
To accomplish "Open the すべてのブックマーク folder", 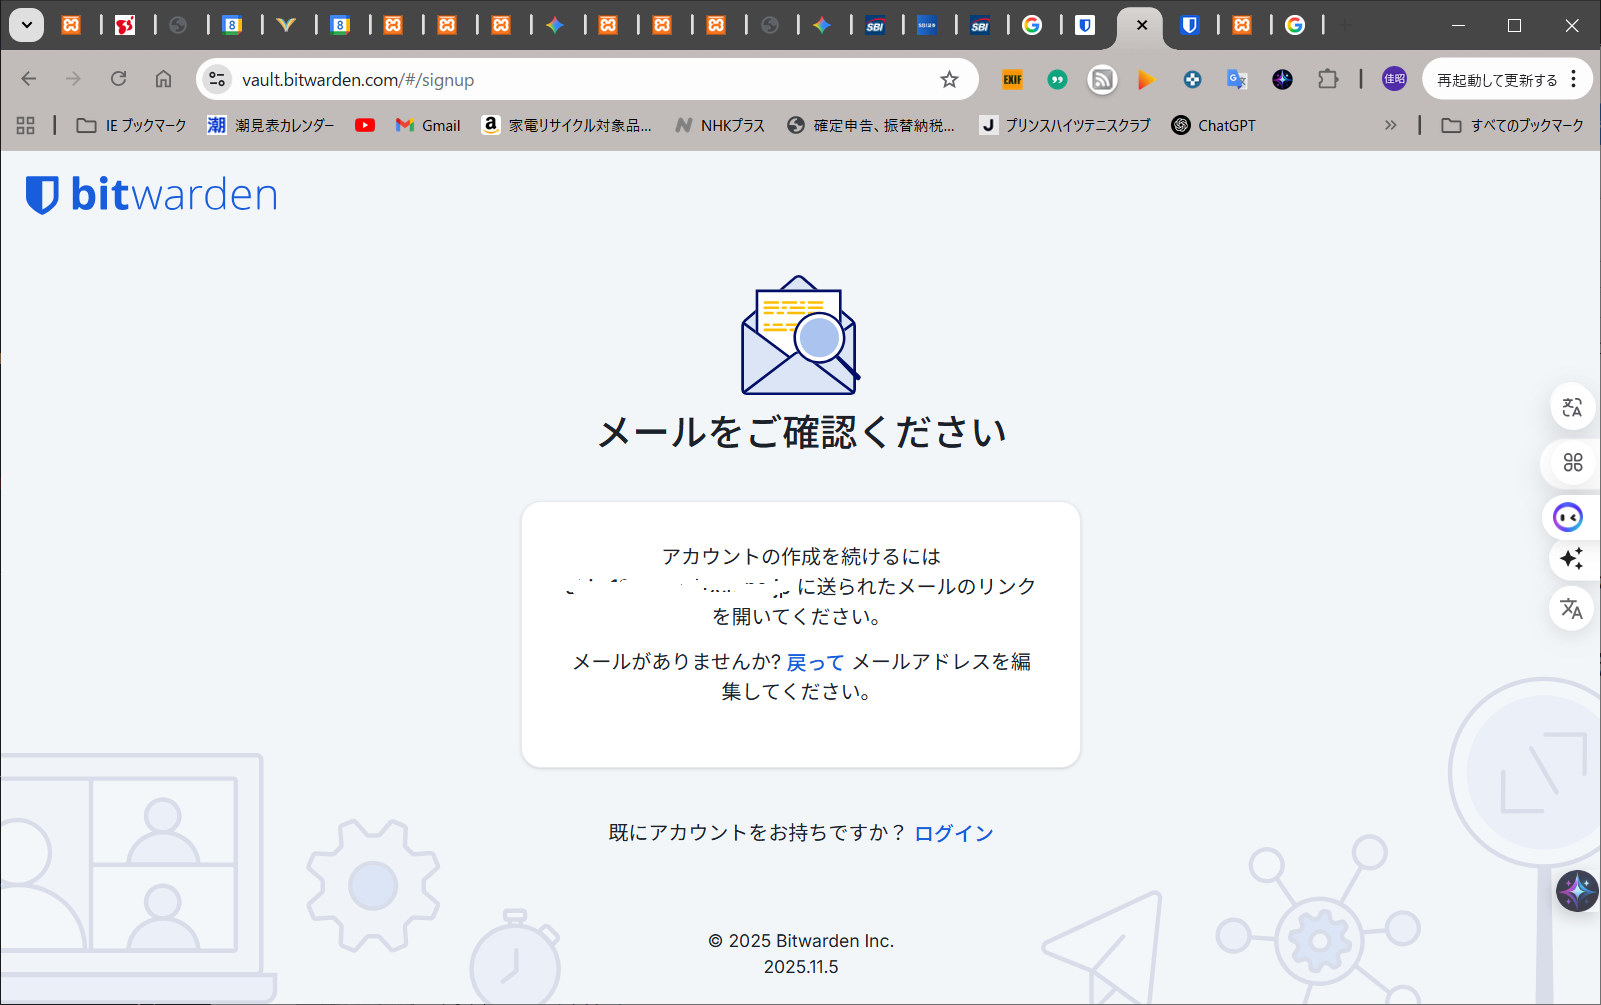I will tap(1512, 125).
